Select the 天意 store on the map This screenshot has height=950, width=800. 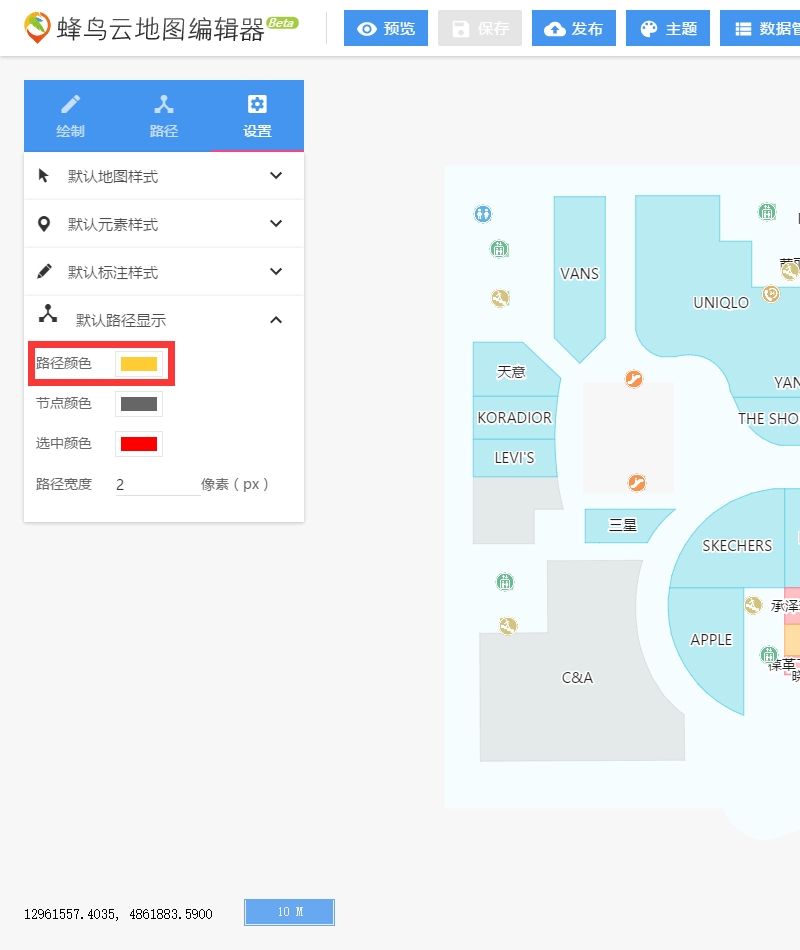click(x=512, y=371)
